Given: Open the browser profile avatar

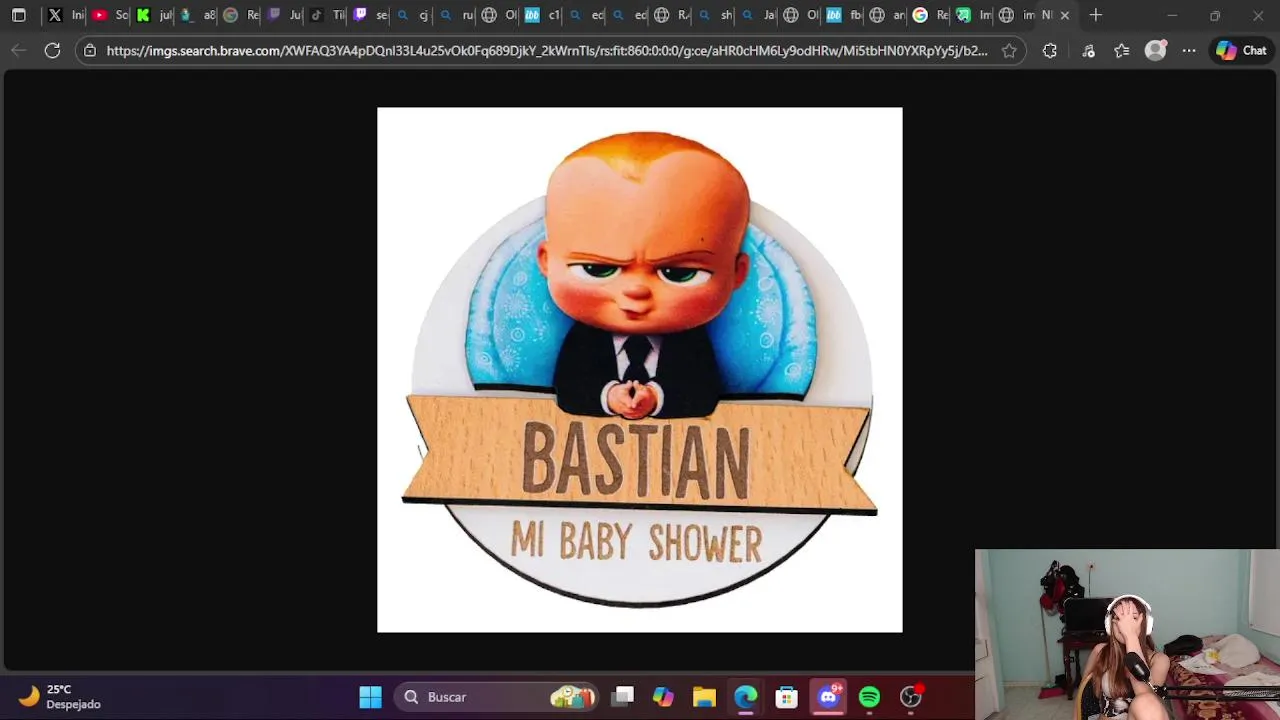Looking at the screenshot, I should point(1155,50).
